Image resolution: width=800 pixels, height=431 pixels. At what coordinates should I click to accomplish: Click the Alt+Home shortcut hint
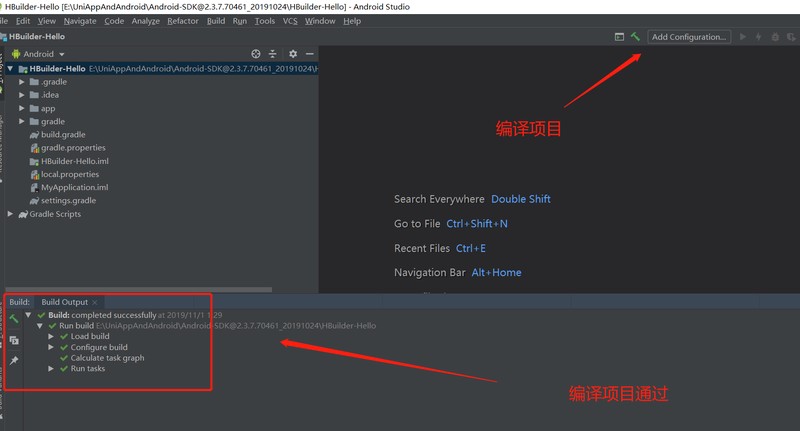[x=496, y=273]
